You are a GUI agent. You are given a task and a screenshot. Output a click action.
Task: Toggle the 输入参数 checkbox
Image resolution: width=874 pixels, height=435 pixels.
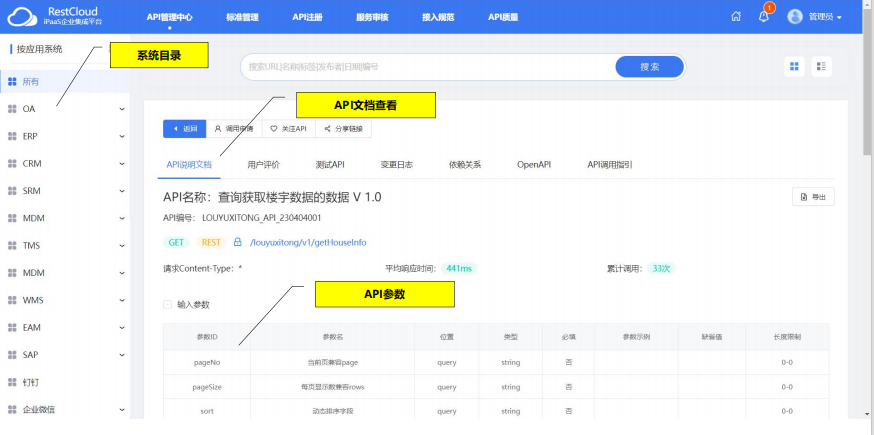click(x=167, y=304)
